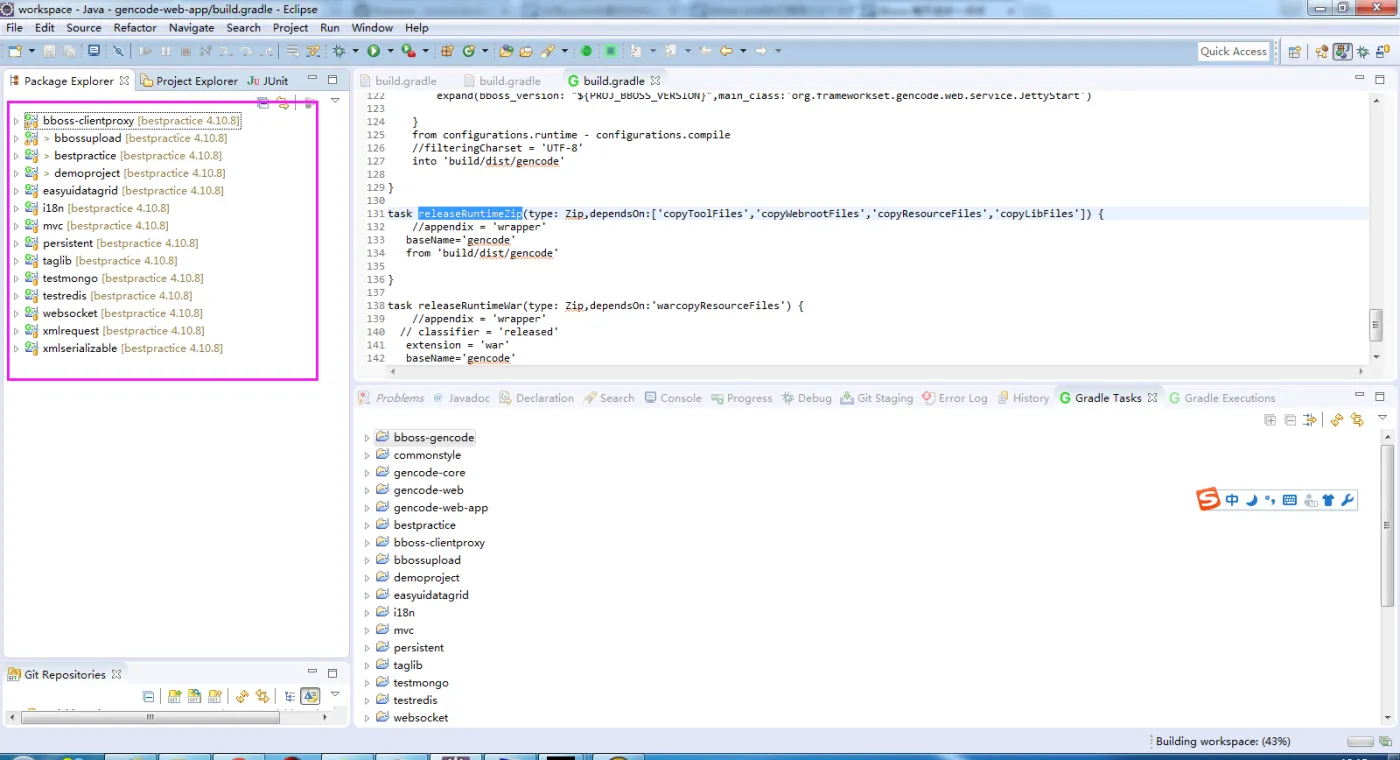This screenshot has width=1400, height=760.
Task: Expand the bboss-clientproxy project node
Action: (x=16, y=121)
